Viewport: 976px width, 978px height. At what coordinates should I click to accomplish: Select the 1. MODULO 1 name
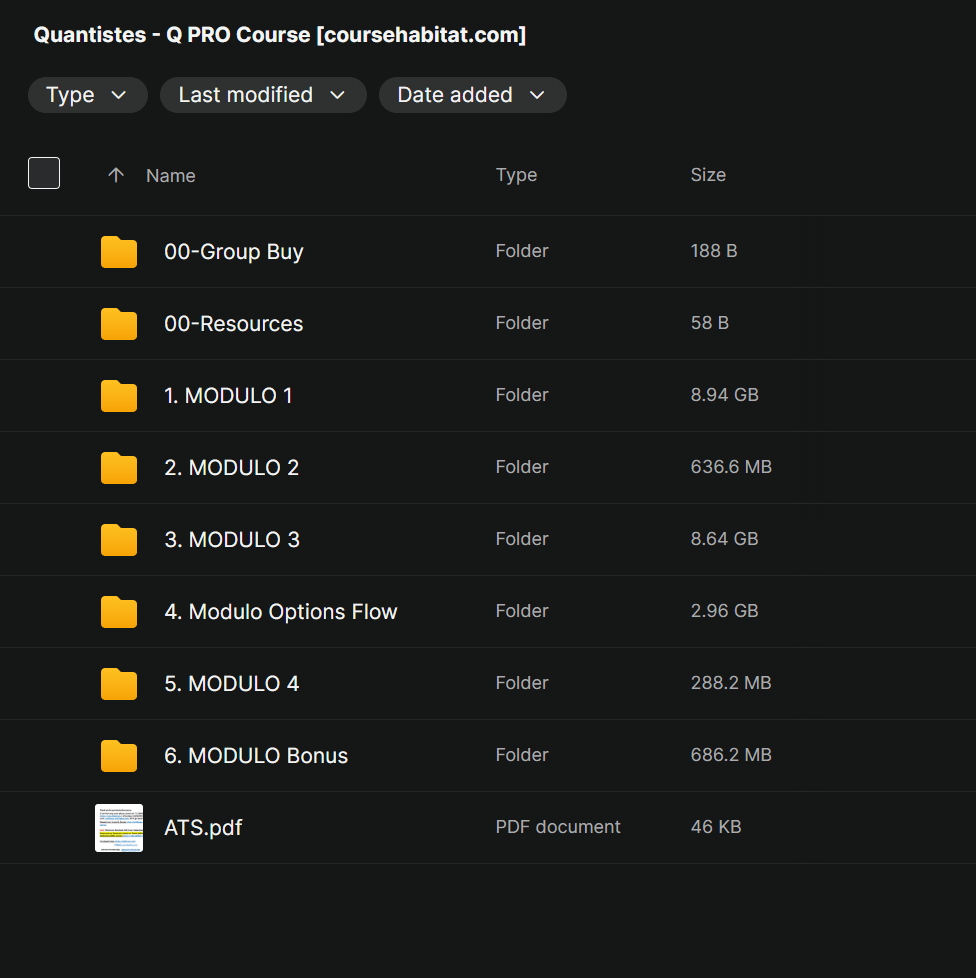point(228,395)
